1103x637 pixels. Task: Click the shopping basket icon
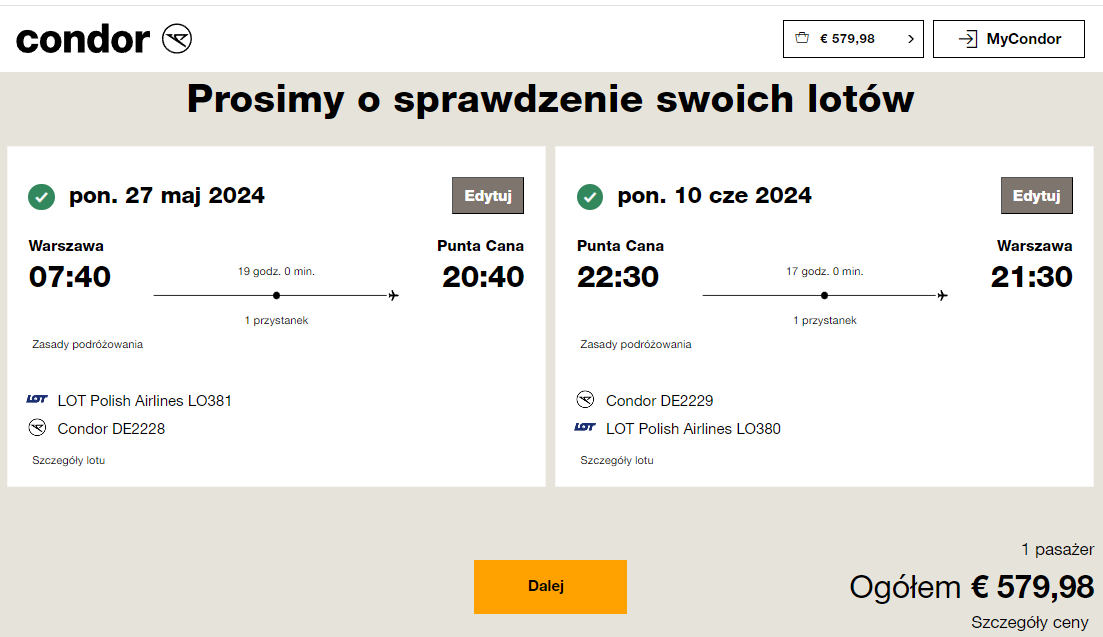coord(802,38)
